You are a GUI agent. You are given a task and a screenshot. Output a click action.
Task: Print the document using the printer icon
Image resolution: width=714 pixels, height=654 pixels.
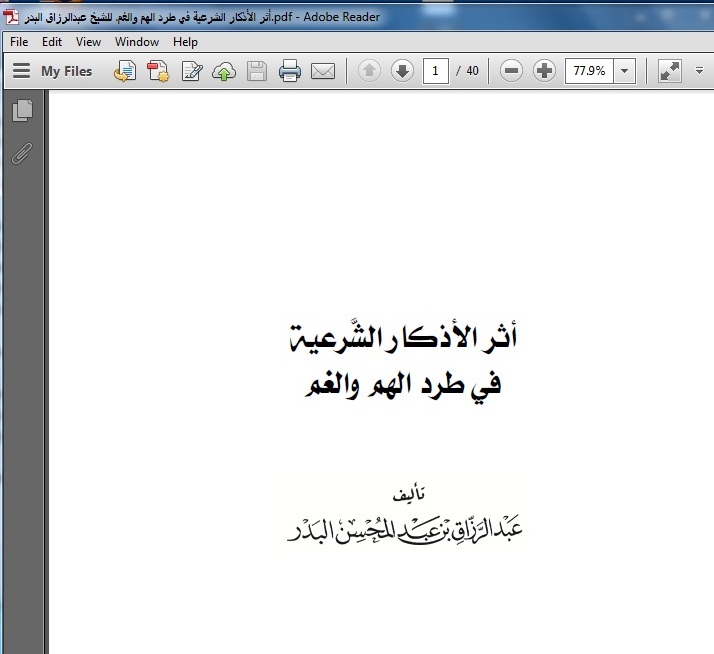coord(290,71)
